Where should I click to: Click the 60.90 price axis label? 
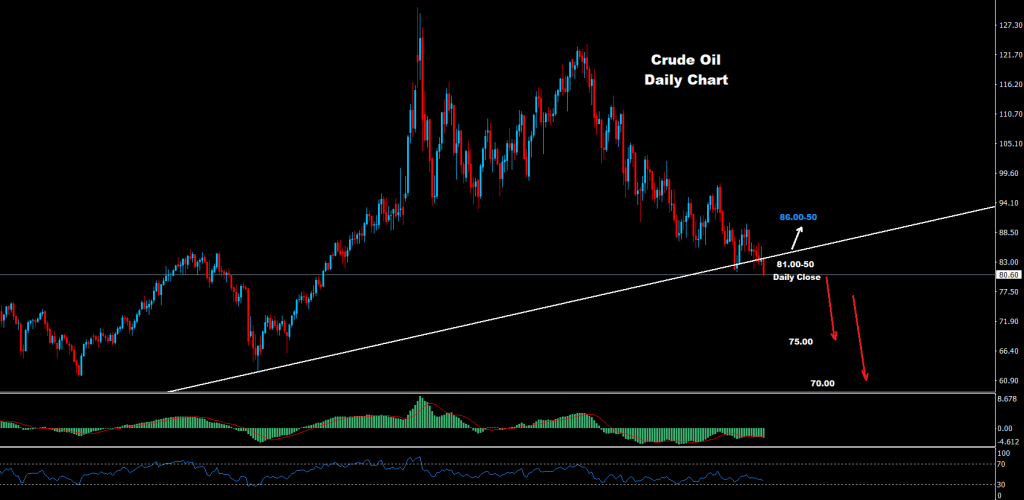1008,381
